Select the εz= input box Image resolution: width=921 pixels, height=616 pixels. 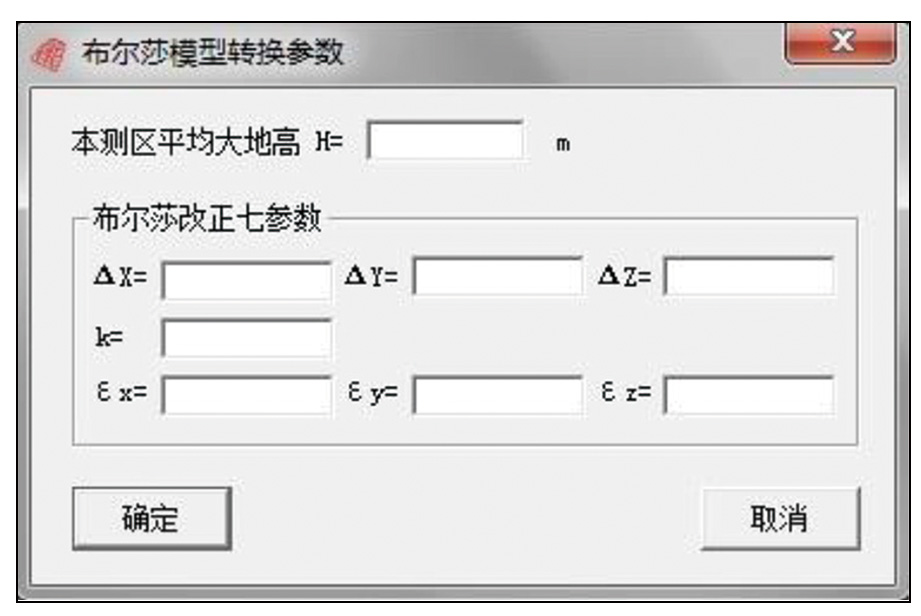(748, 396)
